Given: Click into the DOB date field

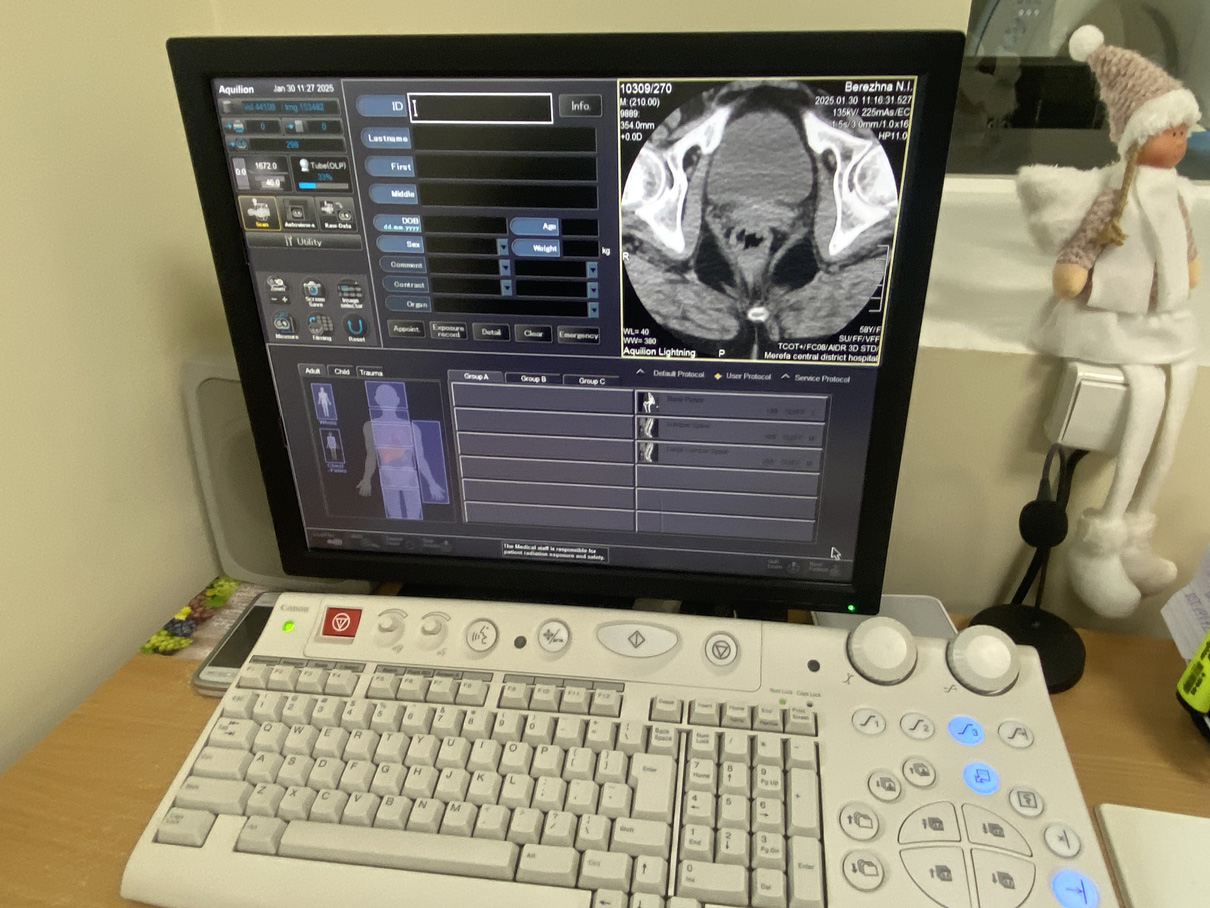Looking at the screenshot, I should (x=466, y=225).
